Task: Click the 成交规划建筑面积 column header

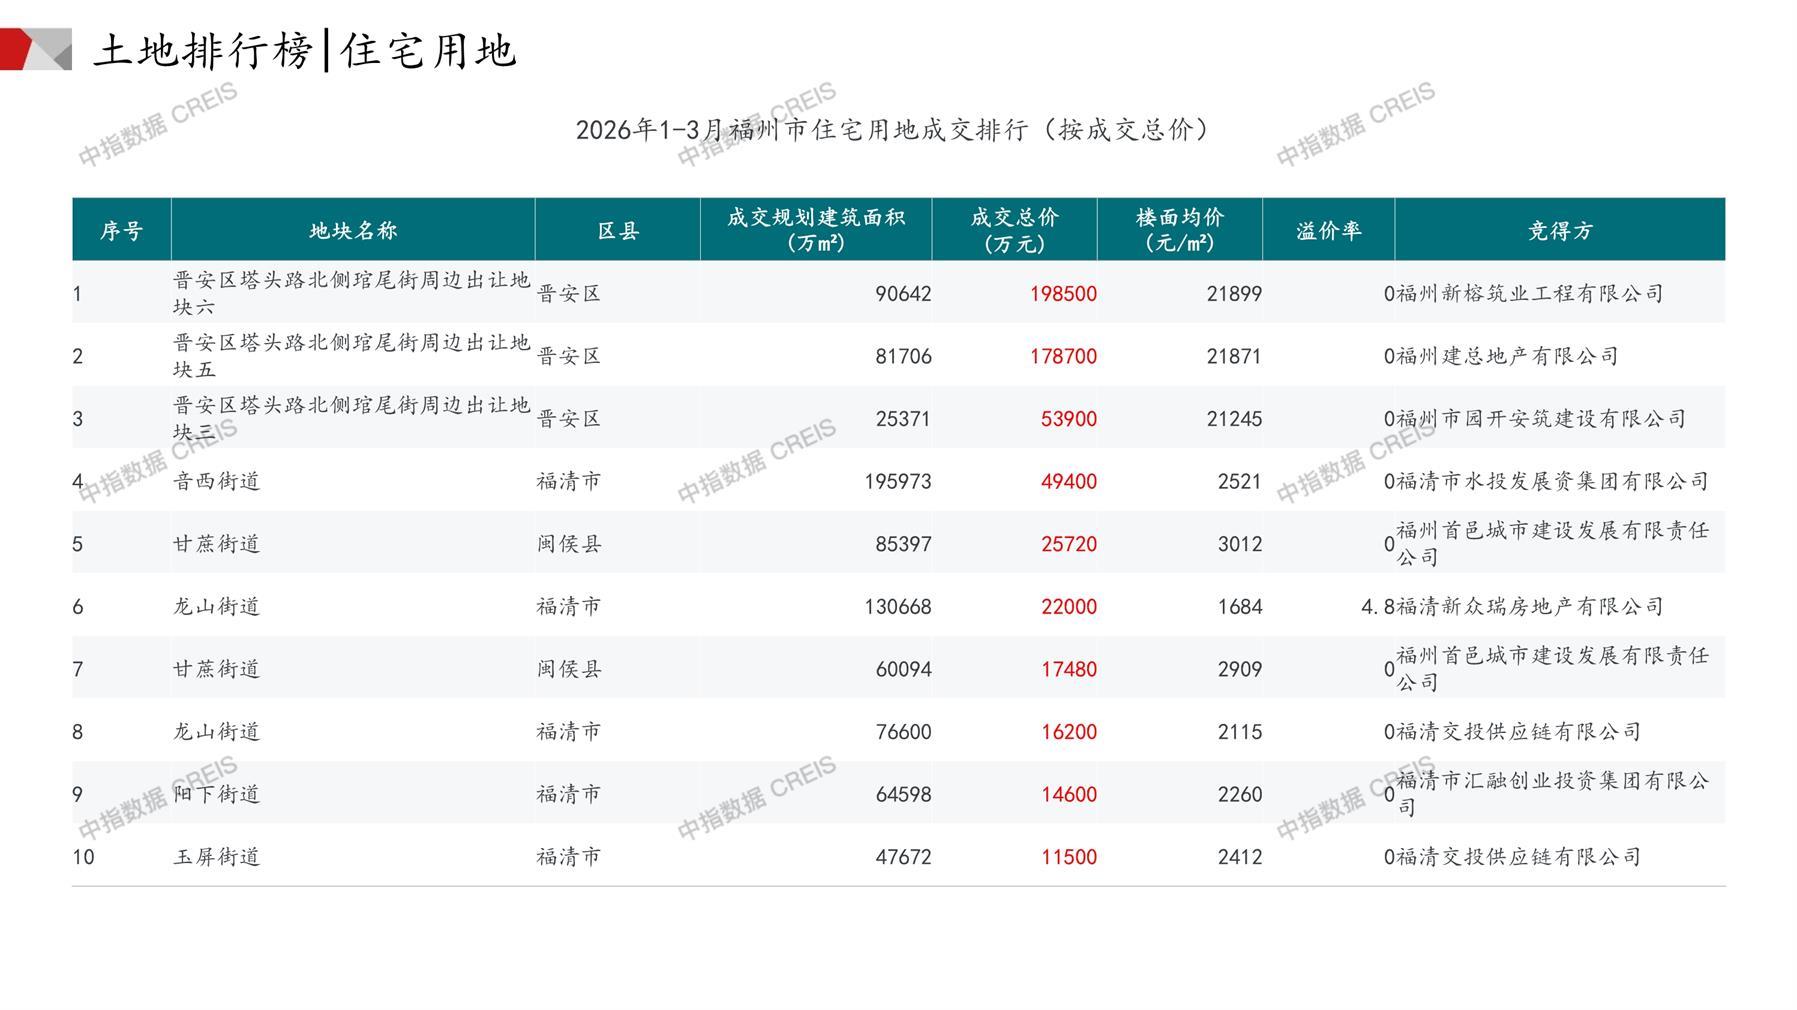Action: pyautogui.click(x=815, y=230)
